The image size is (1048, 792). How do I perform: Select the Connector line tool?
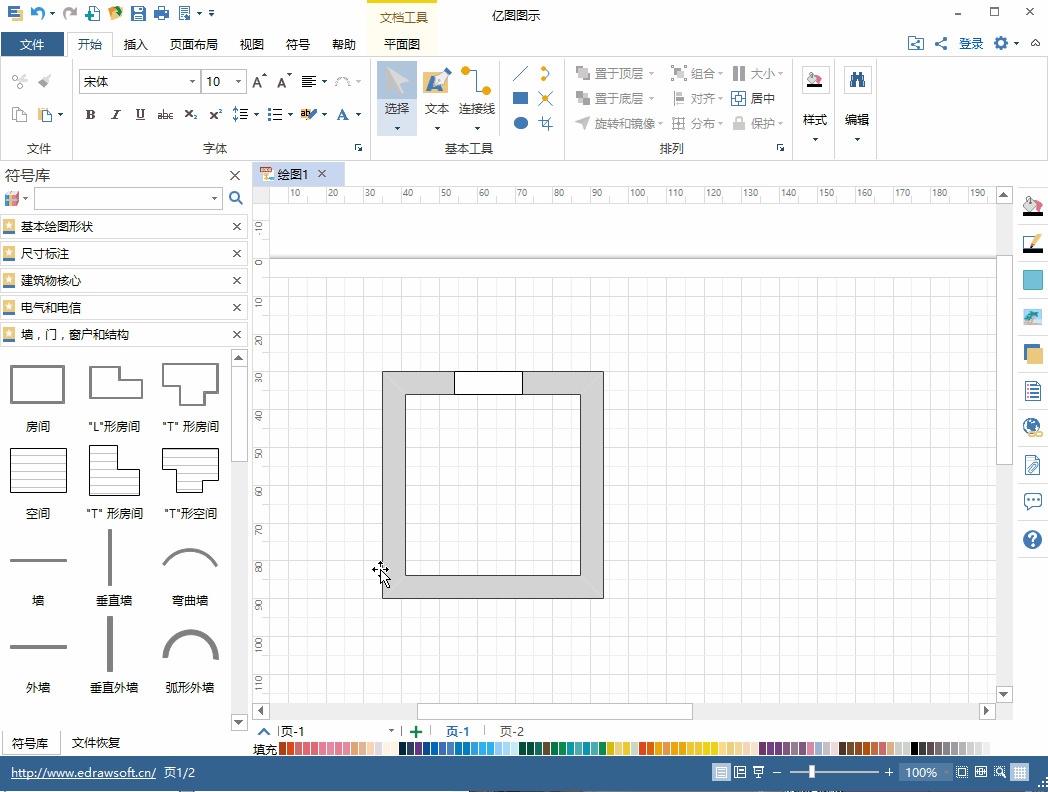point(477,97)
